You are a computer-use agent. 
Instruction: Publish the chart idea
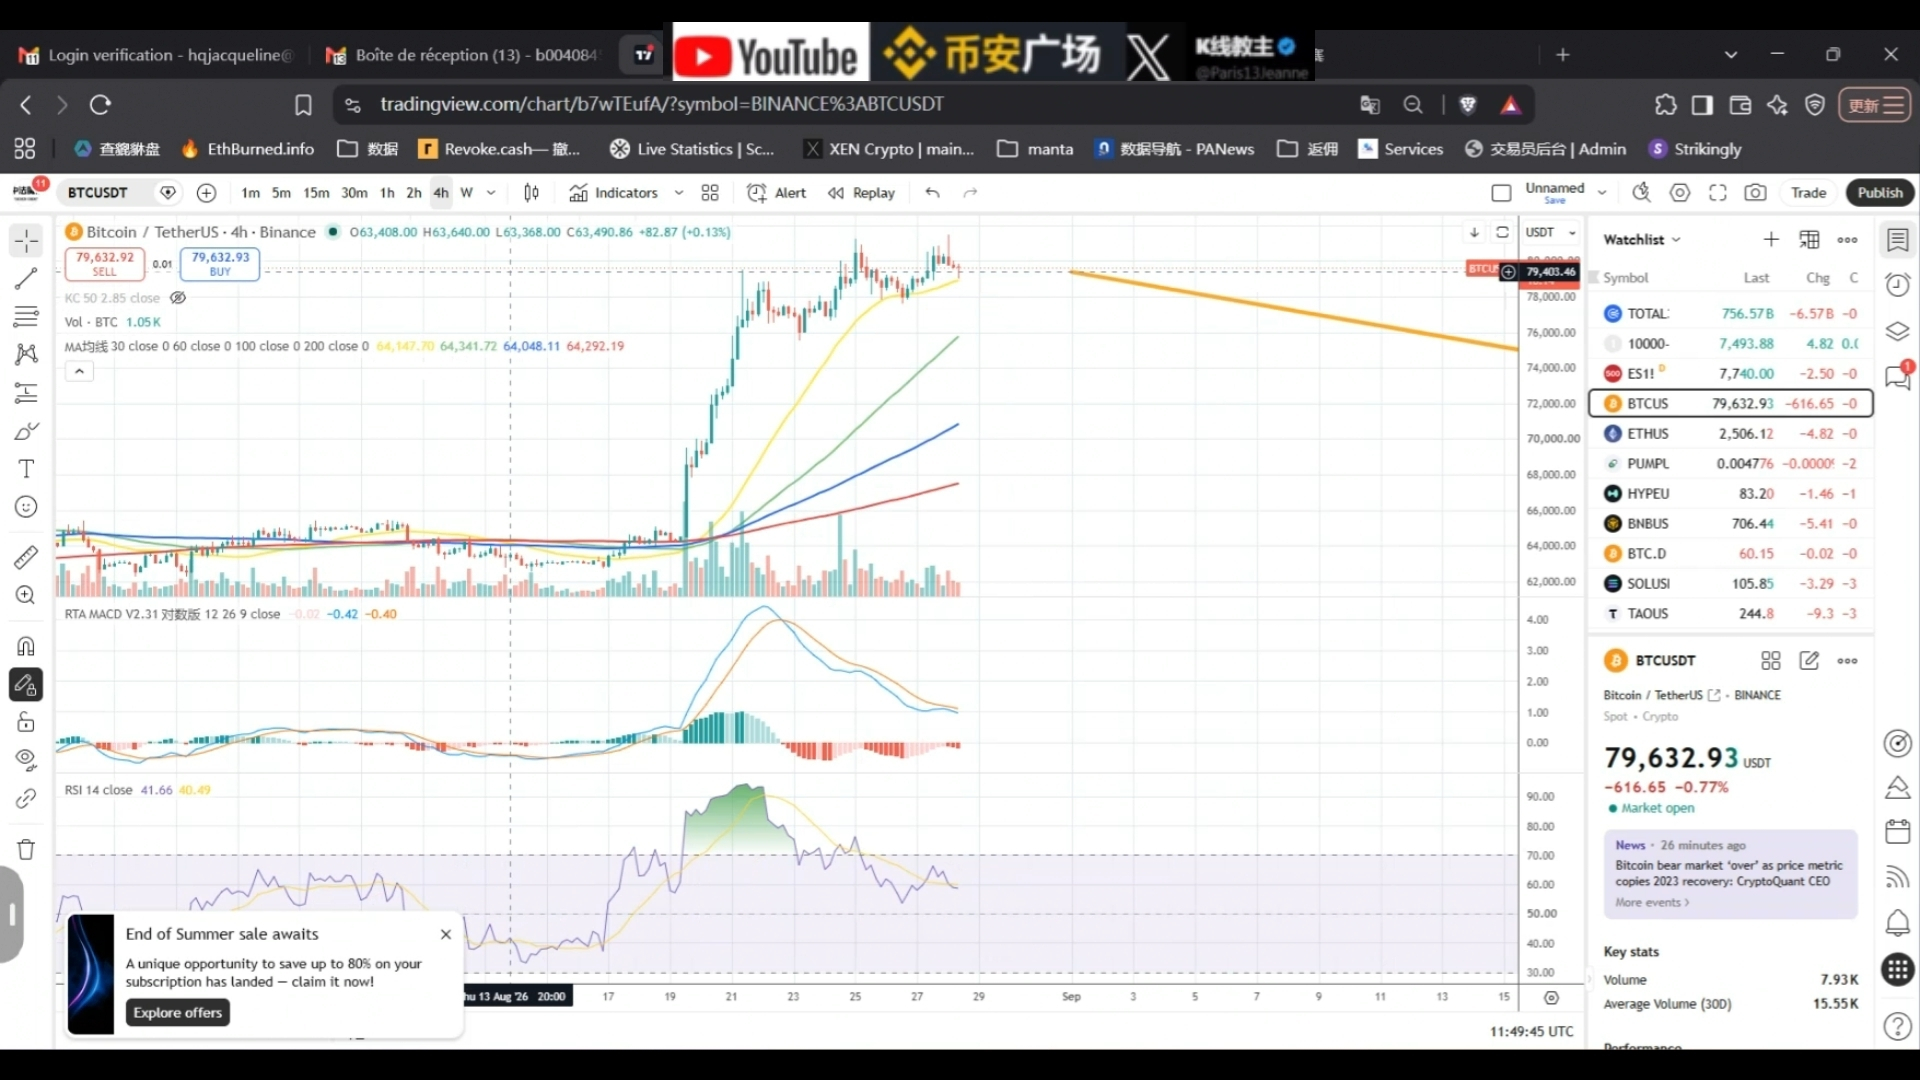(x=1880, y=193)
